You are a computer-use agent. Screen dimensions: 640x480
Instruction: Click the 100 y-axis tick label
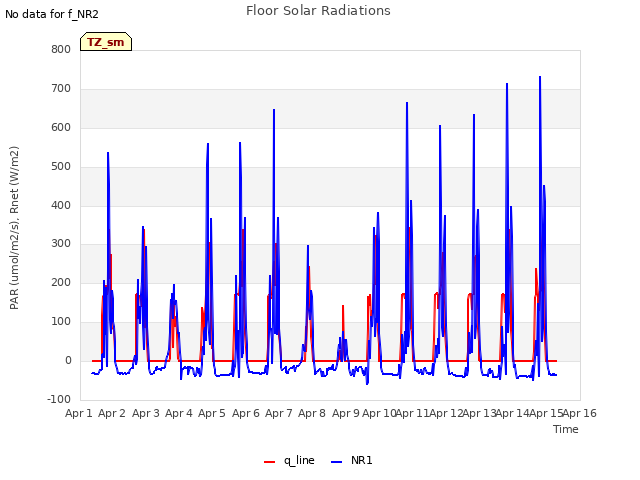point(61,322)
